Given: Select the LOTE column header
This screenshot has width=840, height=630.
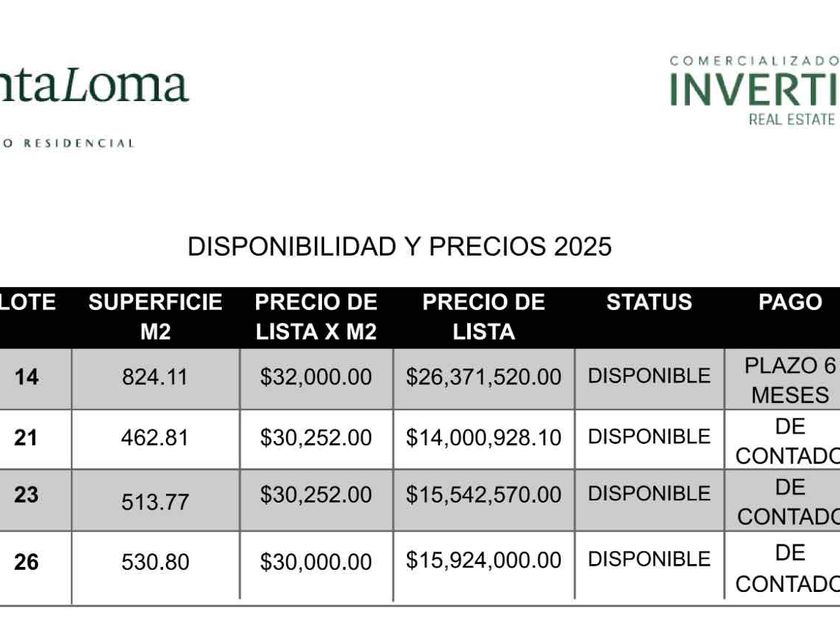Looking at the screenshot, I should [x=27, y=302].
